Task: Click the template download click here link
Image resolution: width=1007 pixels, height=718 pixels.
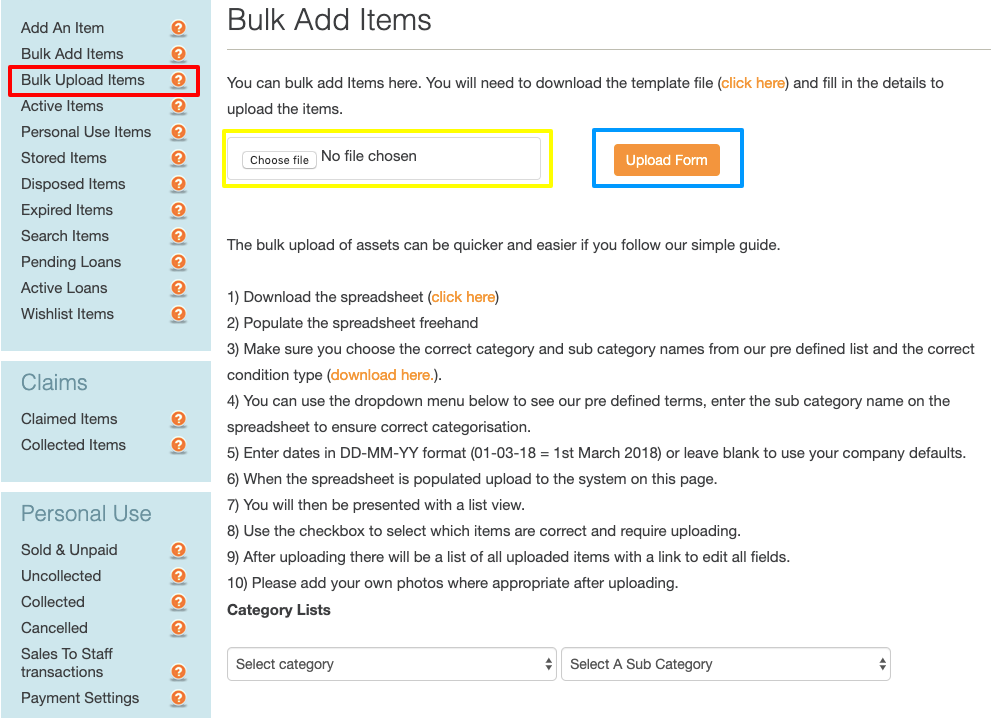Action: coord(753,83)
